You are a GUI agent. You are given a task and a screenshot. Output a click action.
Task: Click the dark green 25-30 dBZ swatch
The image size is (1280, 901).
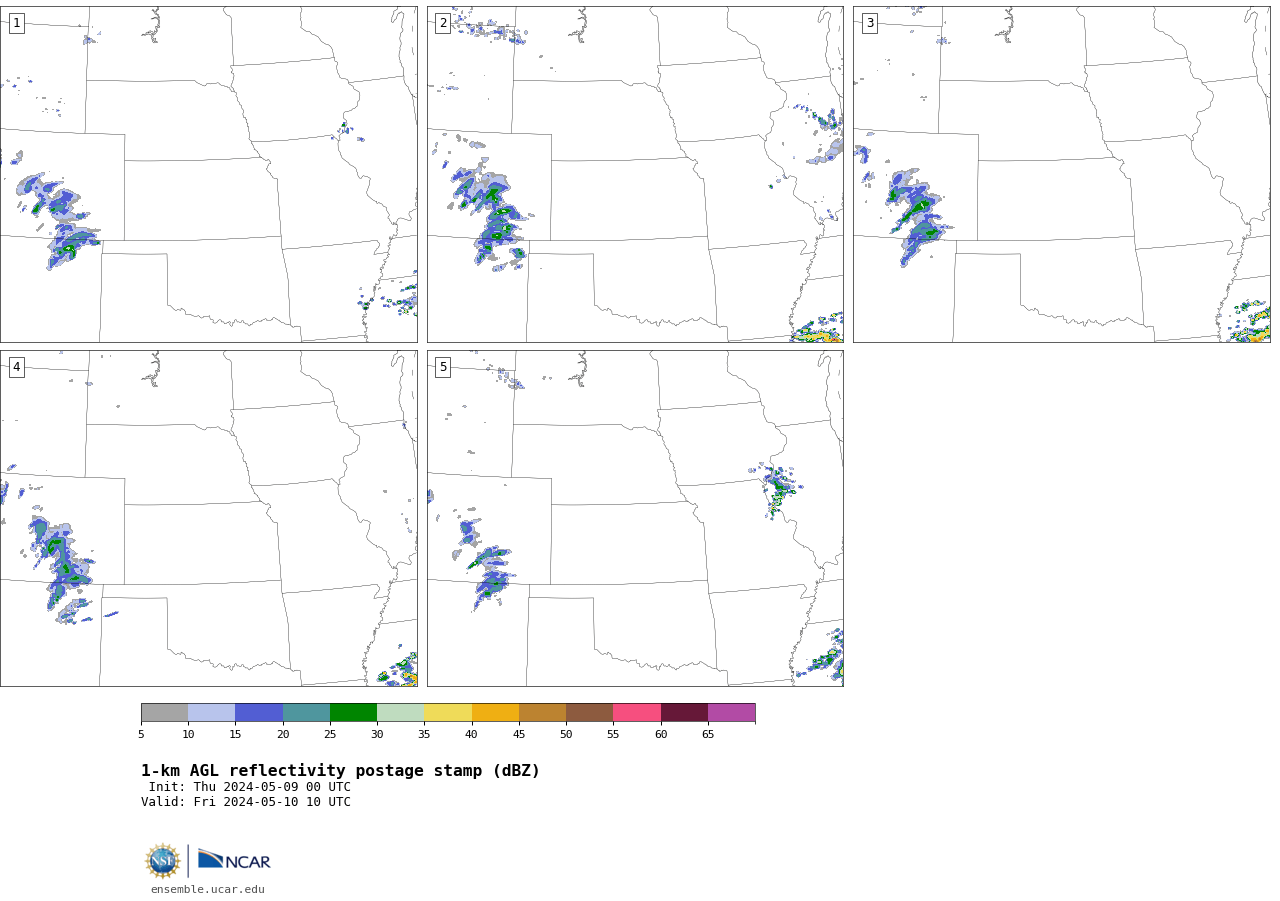point(353,712)
